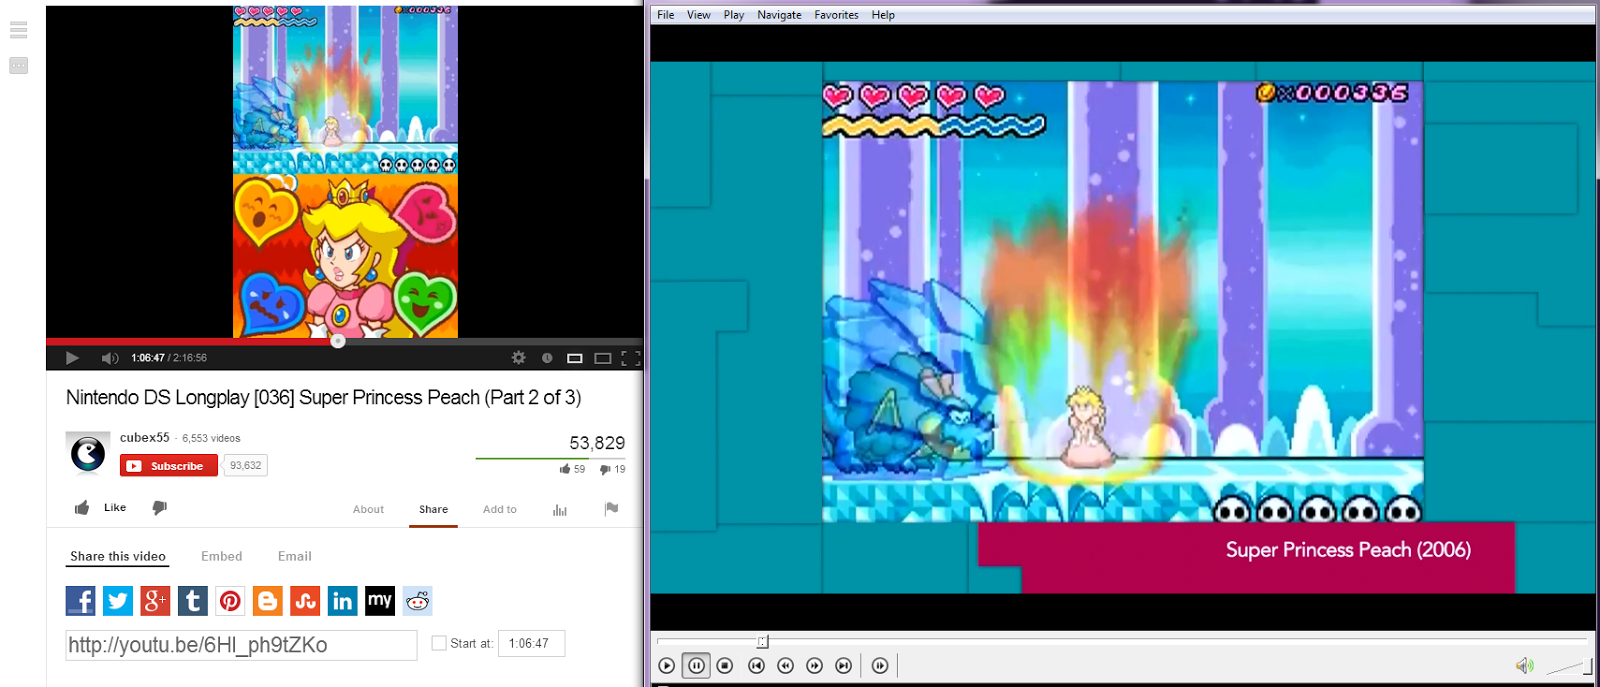Open the YouTube guide hamburger menu

[x=18, y=30]
